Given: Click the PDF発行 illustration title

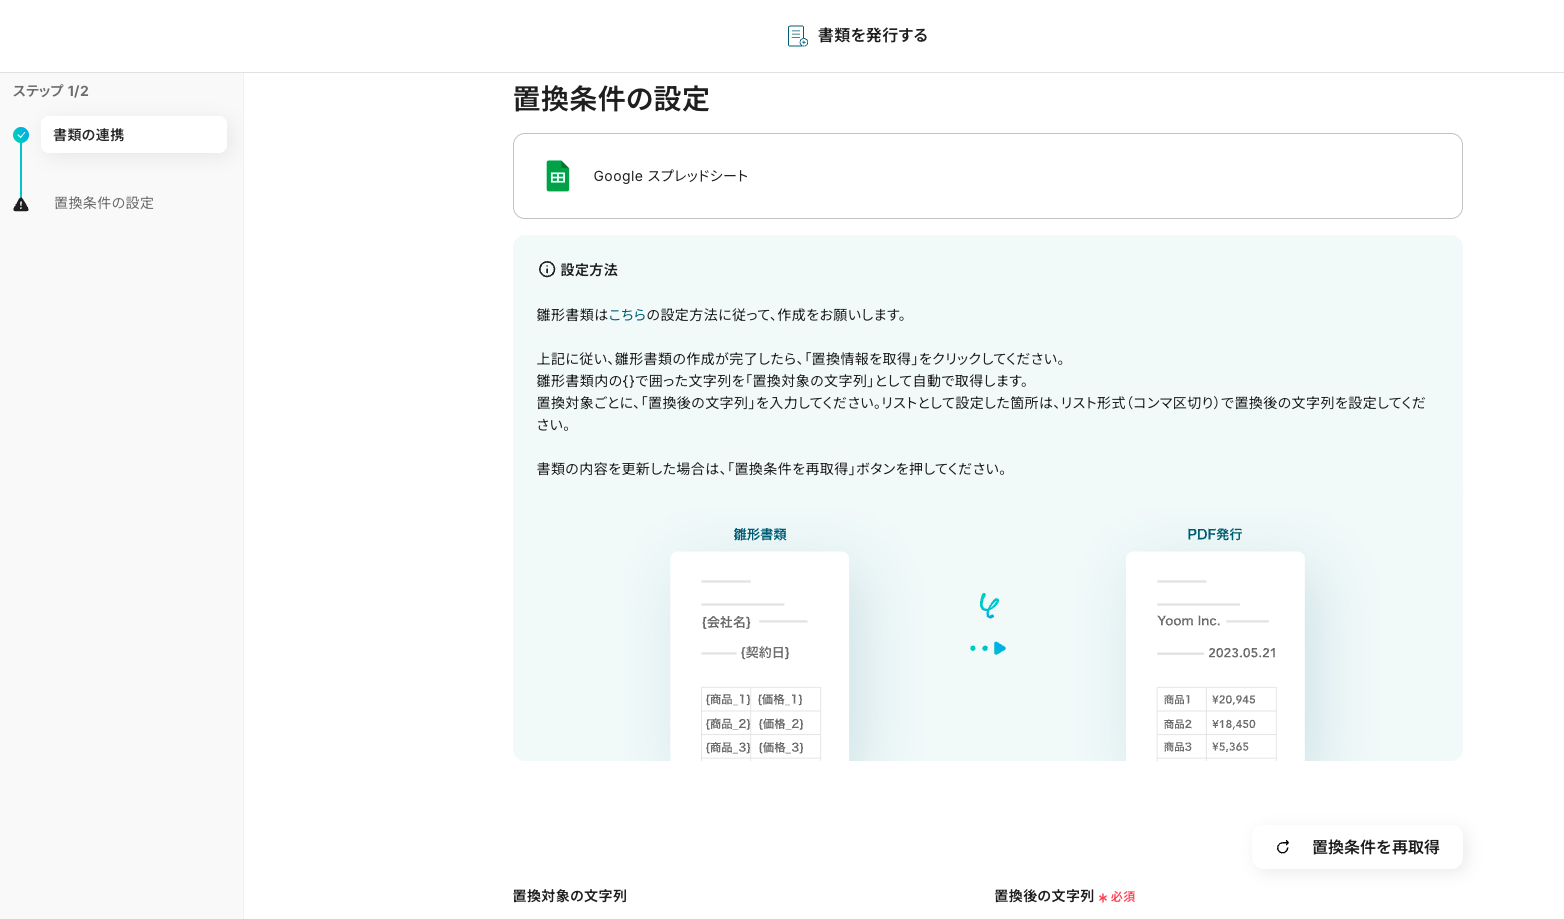Looking at the screenshot, I should [1215, 534].
